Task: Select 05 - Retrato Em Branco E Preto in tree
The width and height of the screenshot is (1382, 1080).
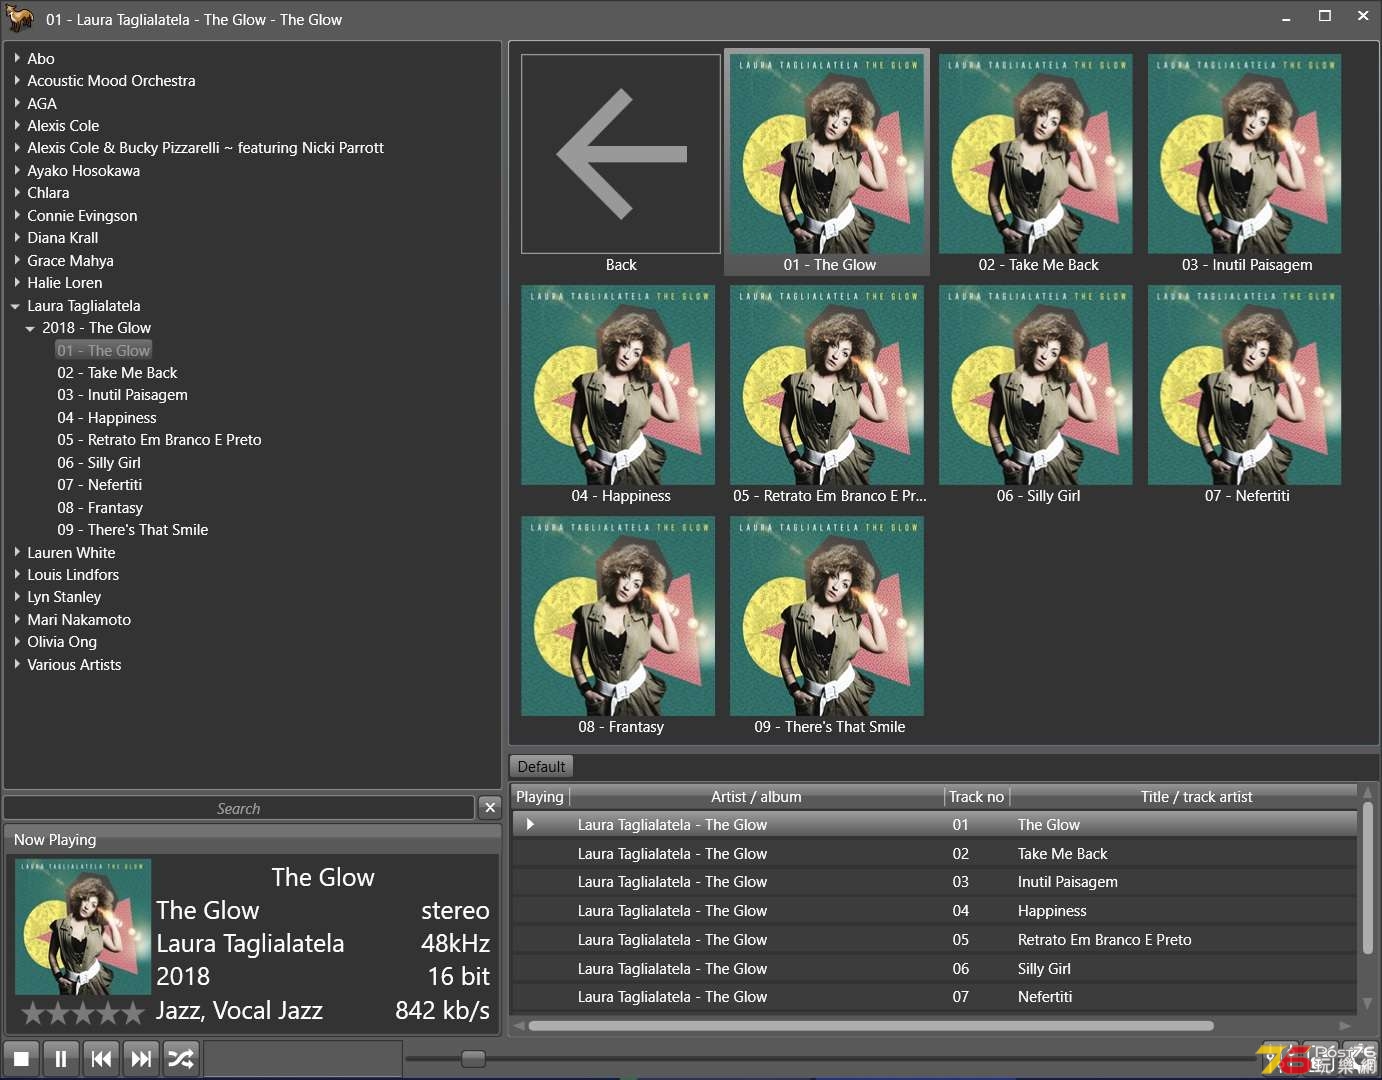Action: (159, 440)
